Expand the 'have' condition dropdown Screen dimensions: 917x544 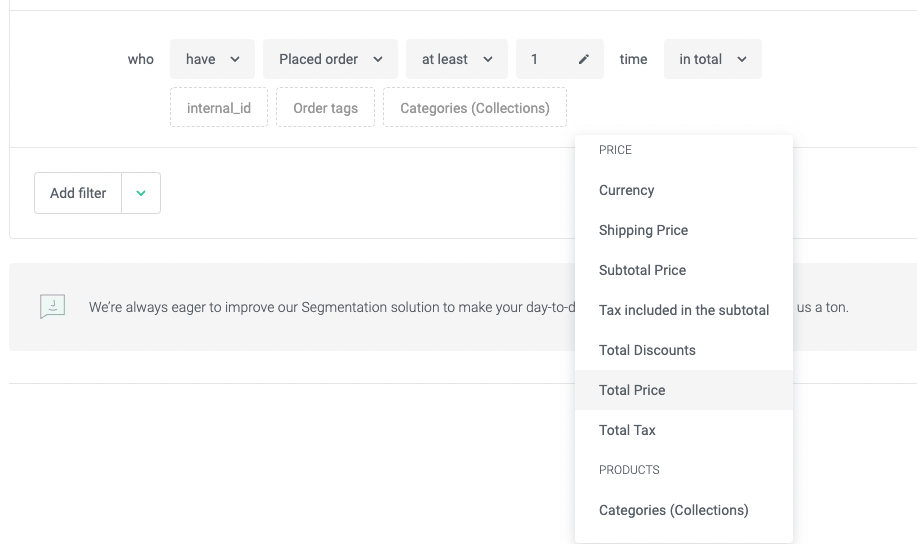point(212,59)
